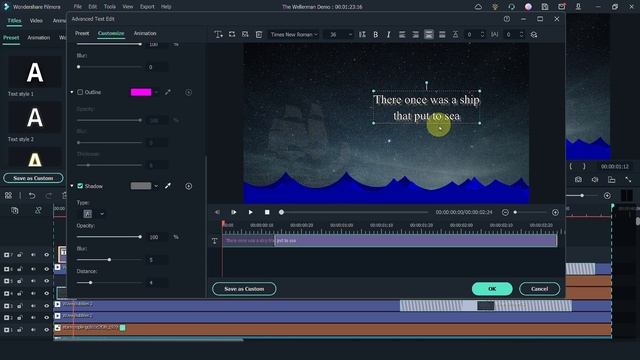Open the Video tab in main window
The height and width of the screenshot is (360, 640).
pos(36,20)
